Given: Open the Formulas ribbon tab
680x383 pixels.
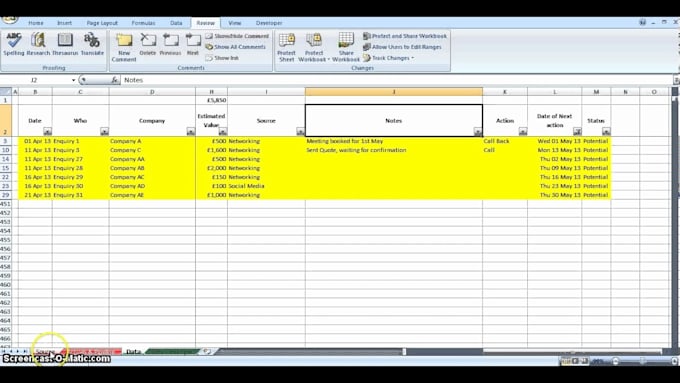Looking at the screenshot, I should click(x=143, y=23).
